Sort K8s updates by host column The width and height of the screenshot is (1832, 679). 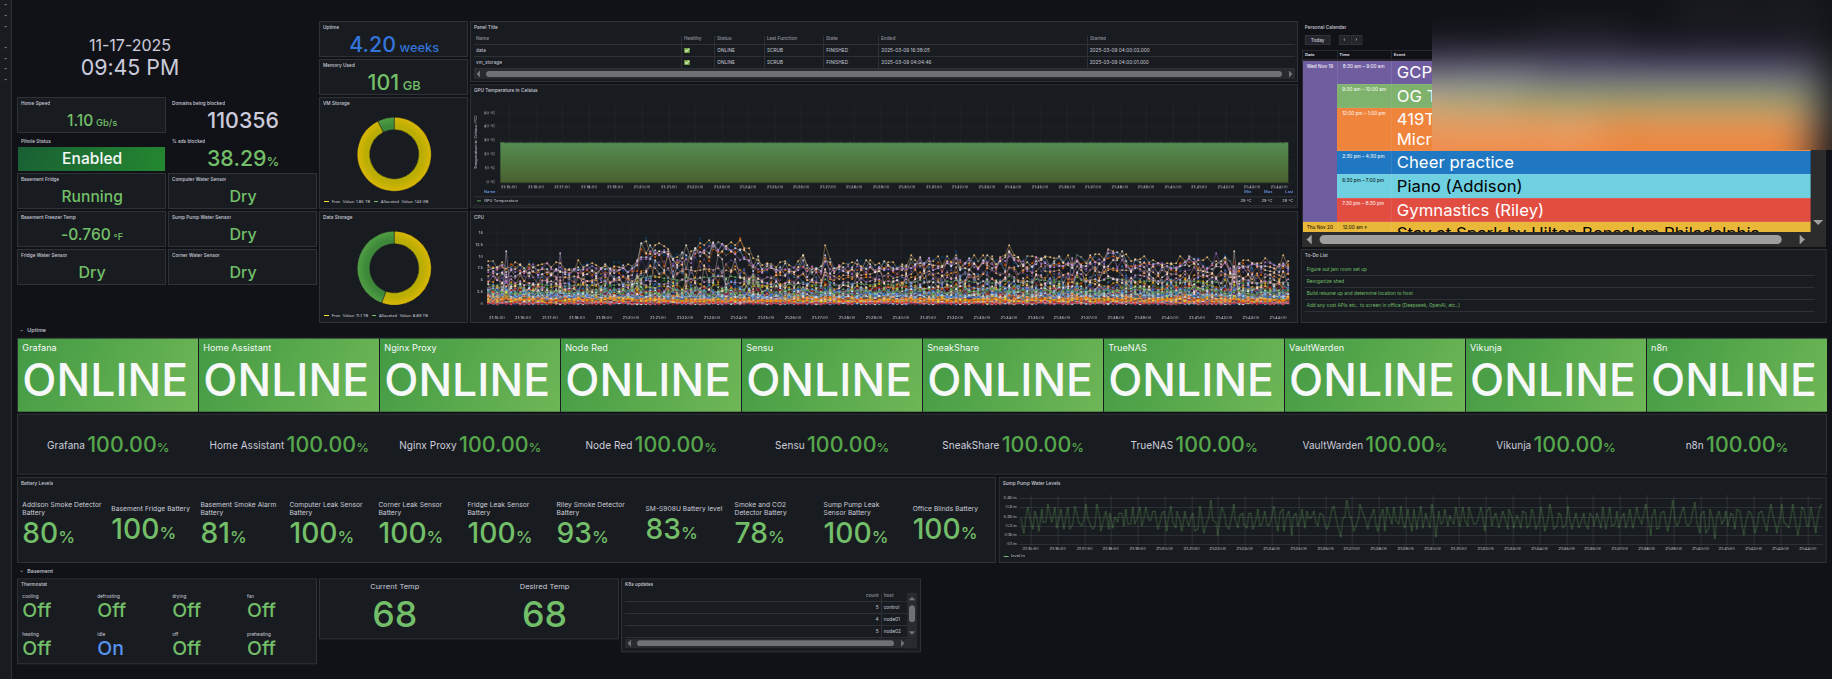pos(889,595)
